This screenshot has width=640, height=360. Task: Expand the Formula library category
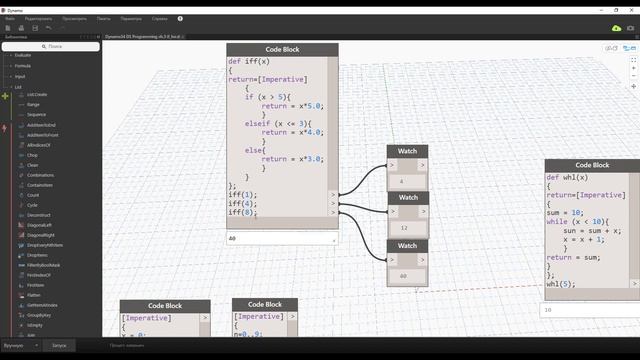pos(23,66)
